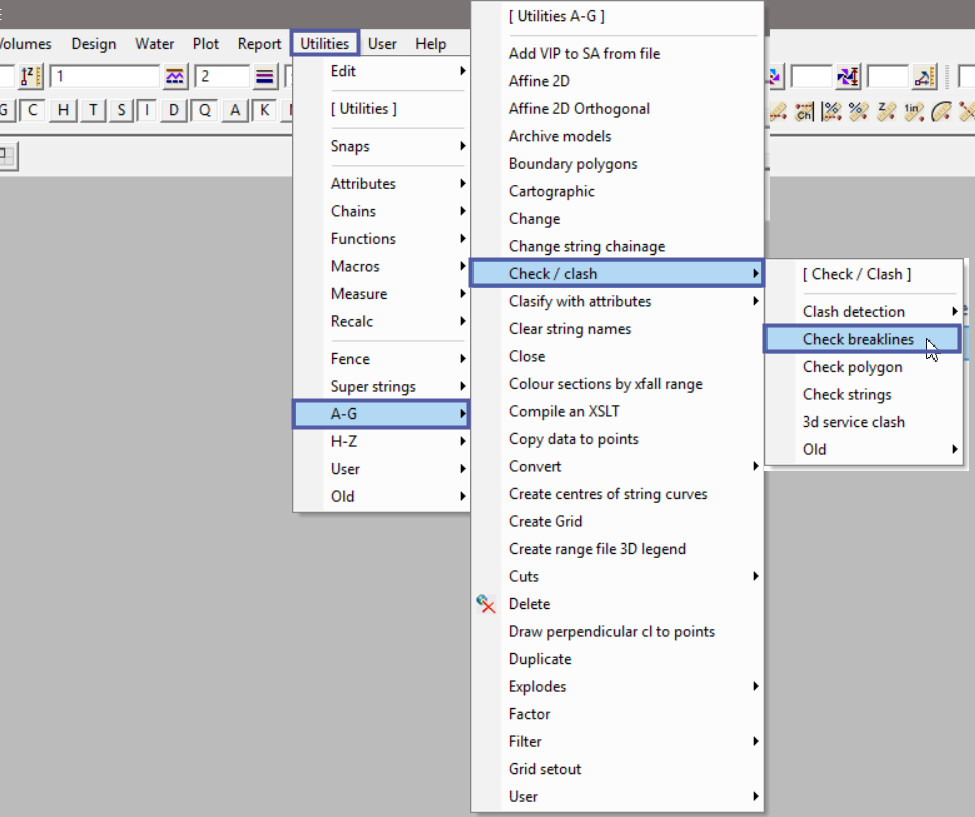
Task: Expand the Chains submenu
Action: (382, 211)
